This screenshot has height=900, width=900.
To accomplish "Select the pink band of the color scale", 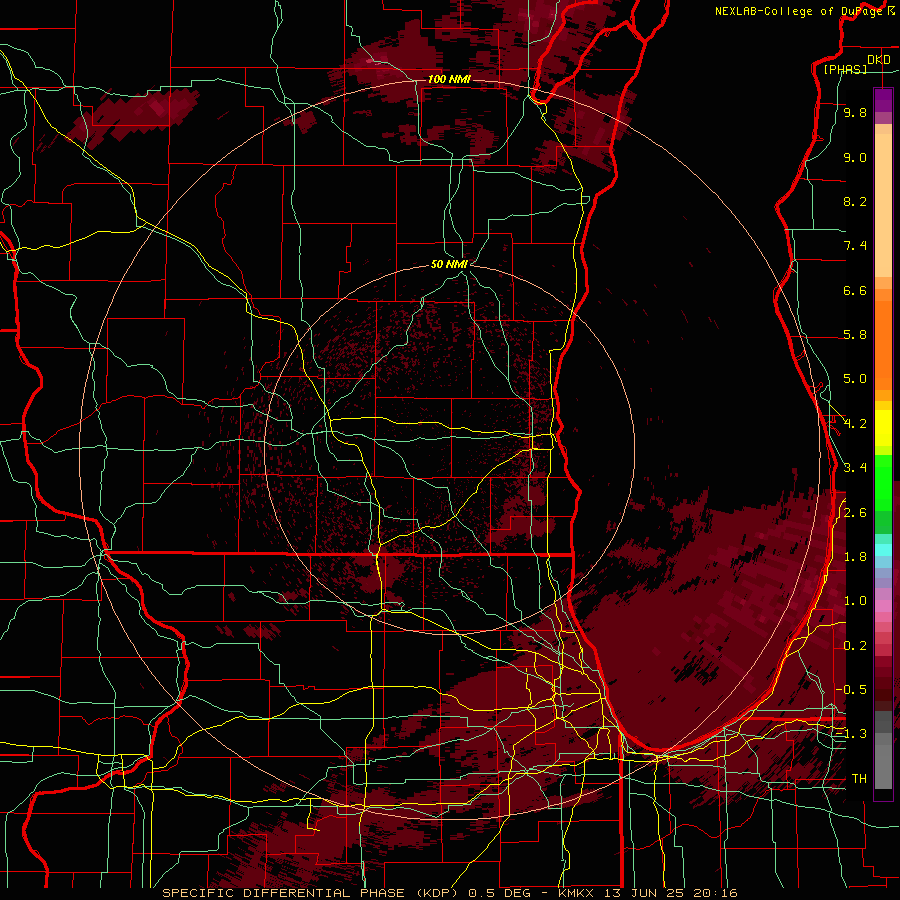I will point(883,605).
